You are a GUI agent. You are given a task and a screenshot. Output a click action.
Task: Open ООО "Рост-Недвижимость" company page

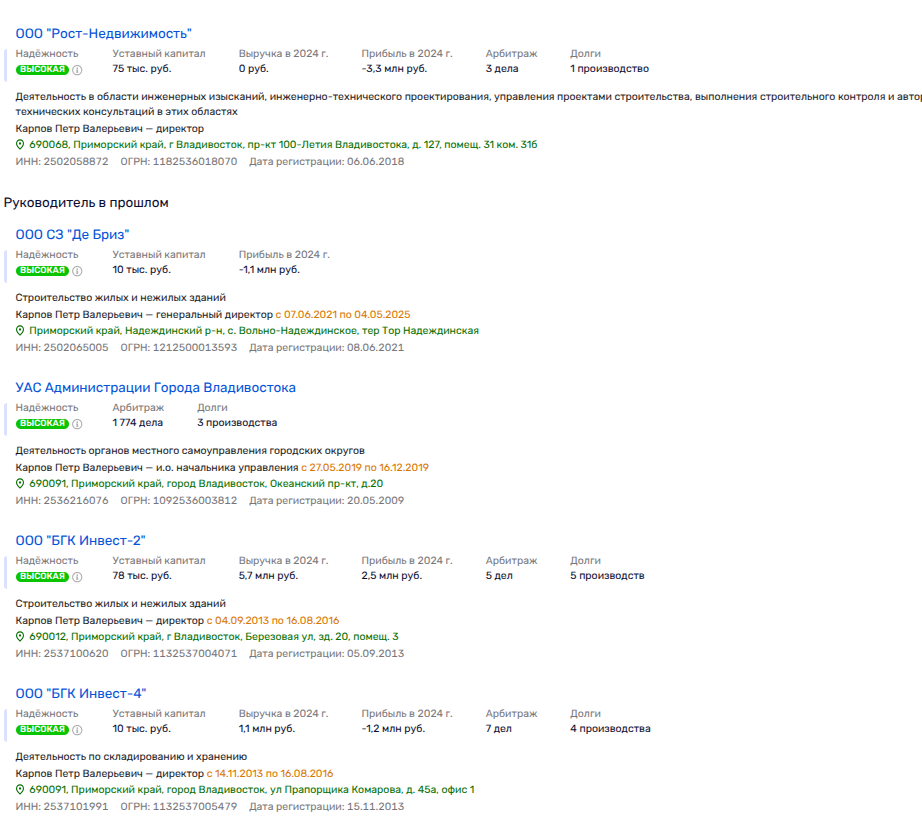tap(103, 34)
